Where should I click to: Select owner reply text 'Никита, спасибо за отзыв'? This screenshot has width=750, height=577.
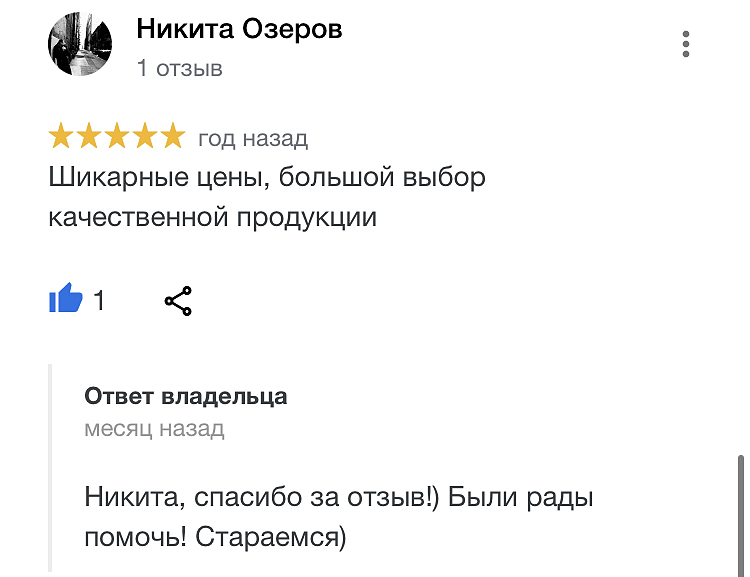click(x=258, y=497)
